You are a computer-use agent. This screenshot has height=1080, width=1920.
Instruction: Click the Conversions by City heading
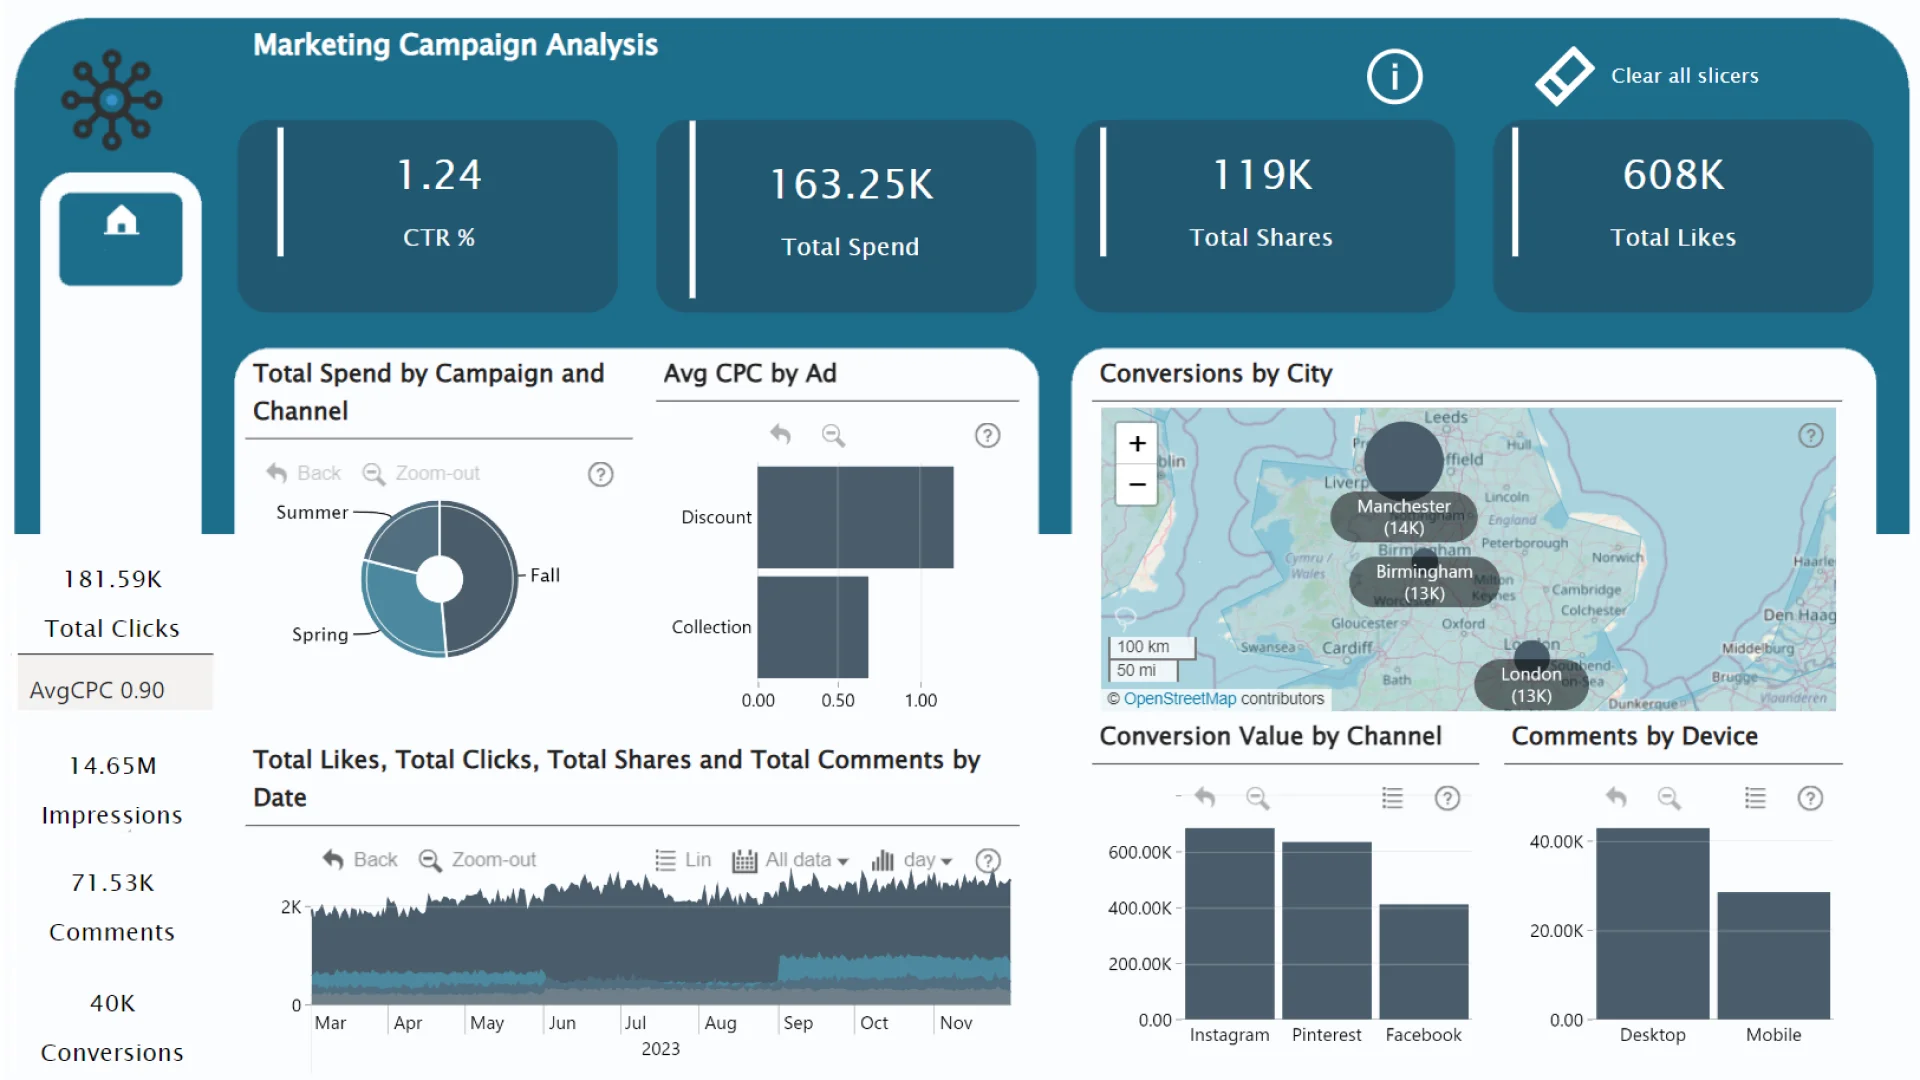(x=1216, y=373)
